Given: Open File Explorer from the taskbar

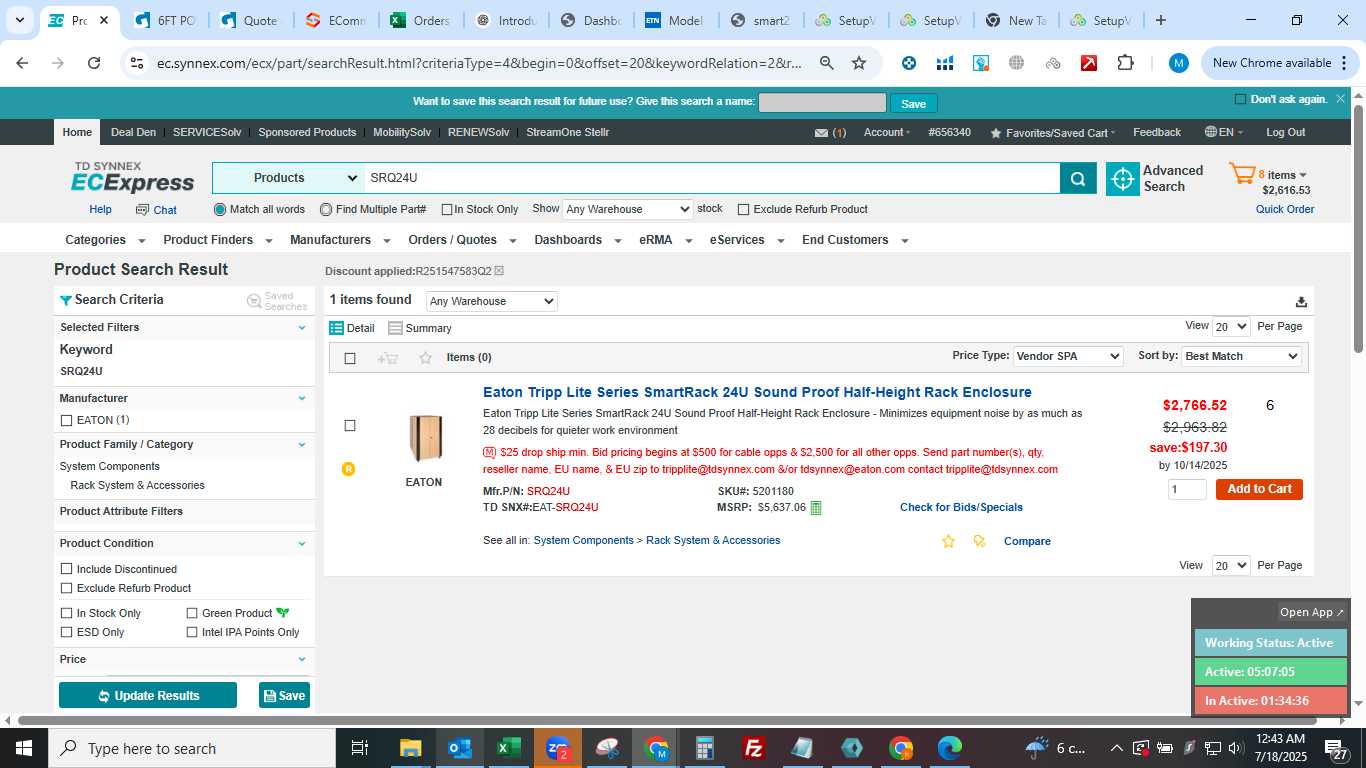Looking at the screenshot, I should click(x=410, y=748).
